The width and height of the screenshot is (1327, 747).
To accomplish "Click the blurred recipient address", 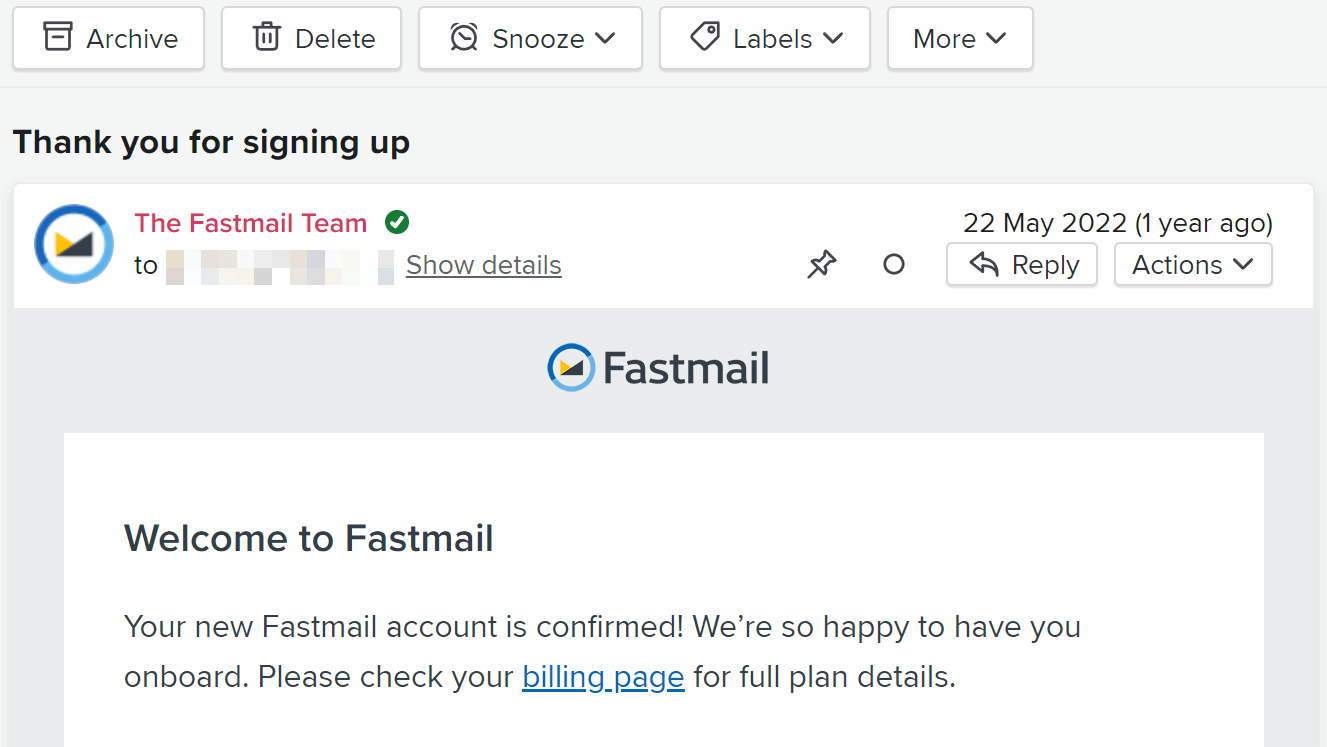I will (x=280, y=268).
